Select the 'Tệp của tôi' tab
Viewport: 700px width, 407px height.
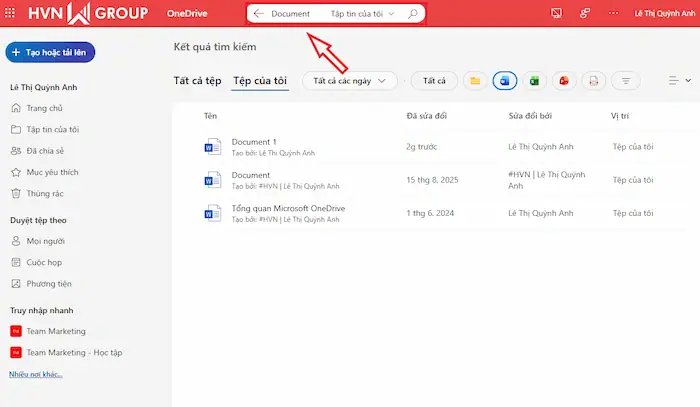coord(260,81)
